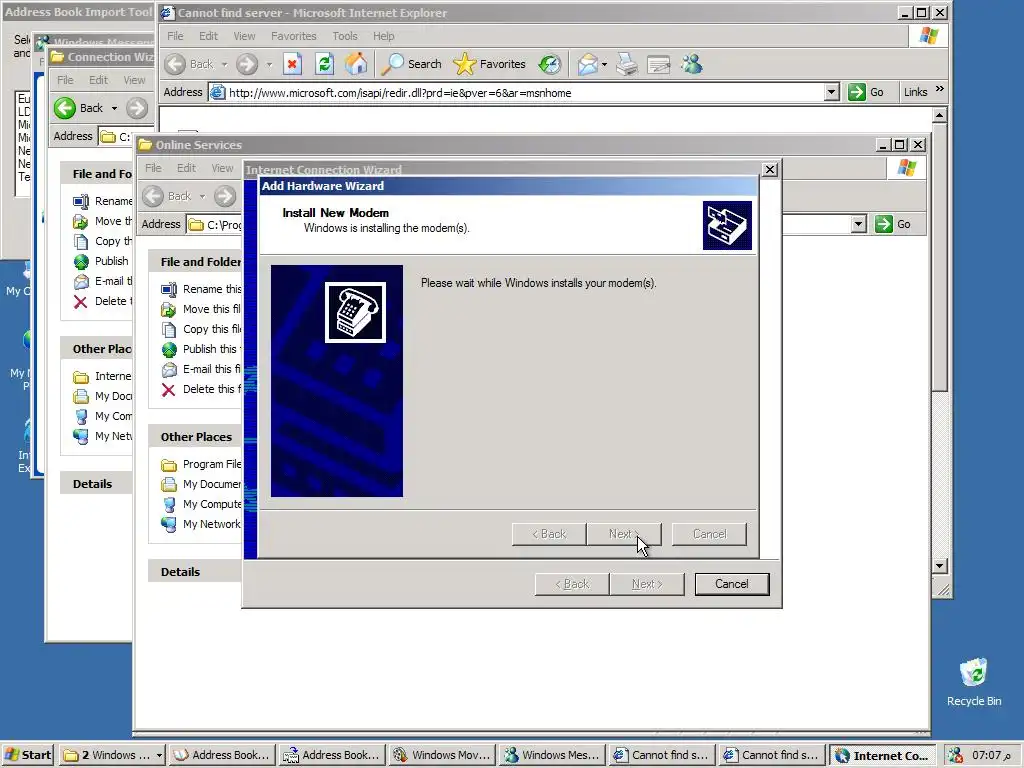Open File menu in Internet Explorer
The image size is (1024, 768).
[175, 36]
